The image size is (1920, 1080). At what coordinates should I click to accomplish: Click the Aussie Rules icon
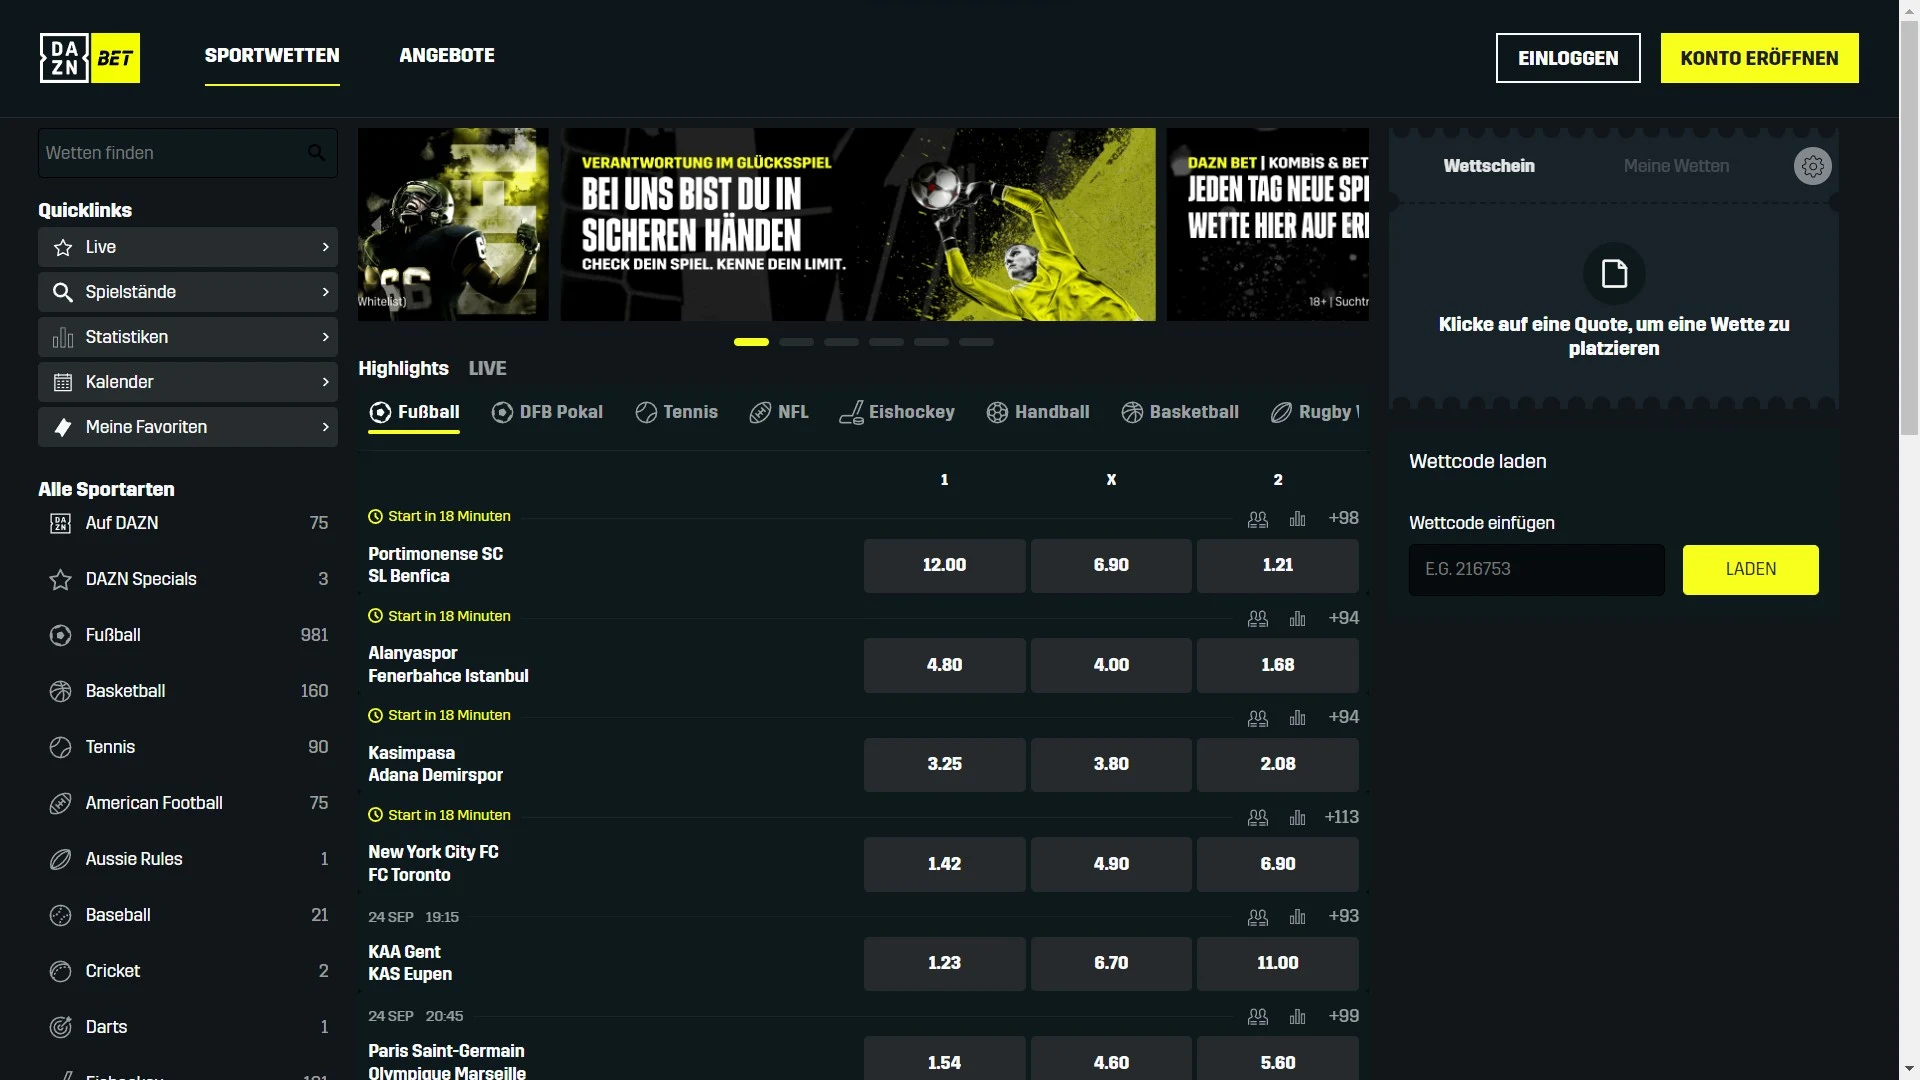coord(61,859)
